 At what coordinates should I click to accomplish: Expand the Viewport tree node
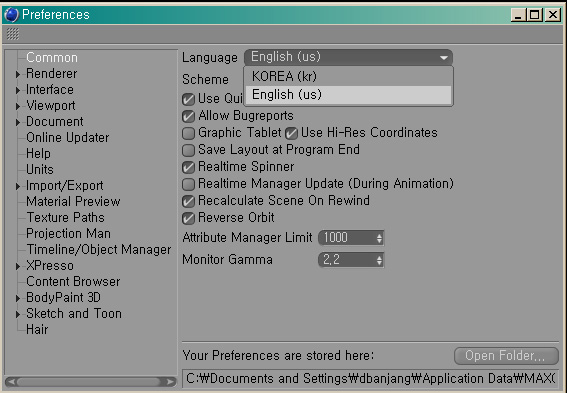[17, 106]
